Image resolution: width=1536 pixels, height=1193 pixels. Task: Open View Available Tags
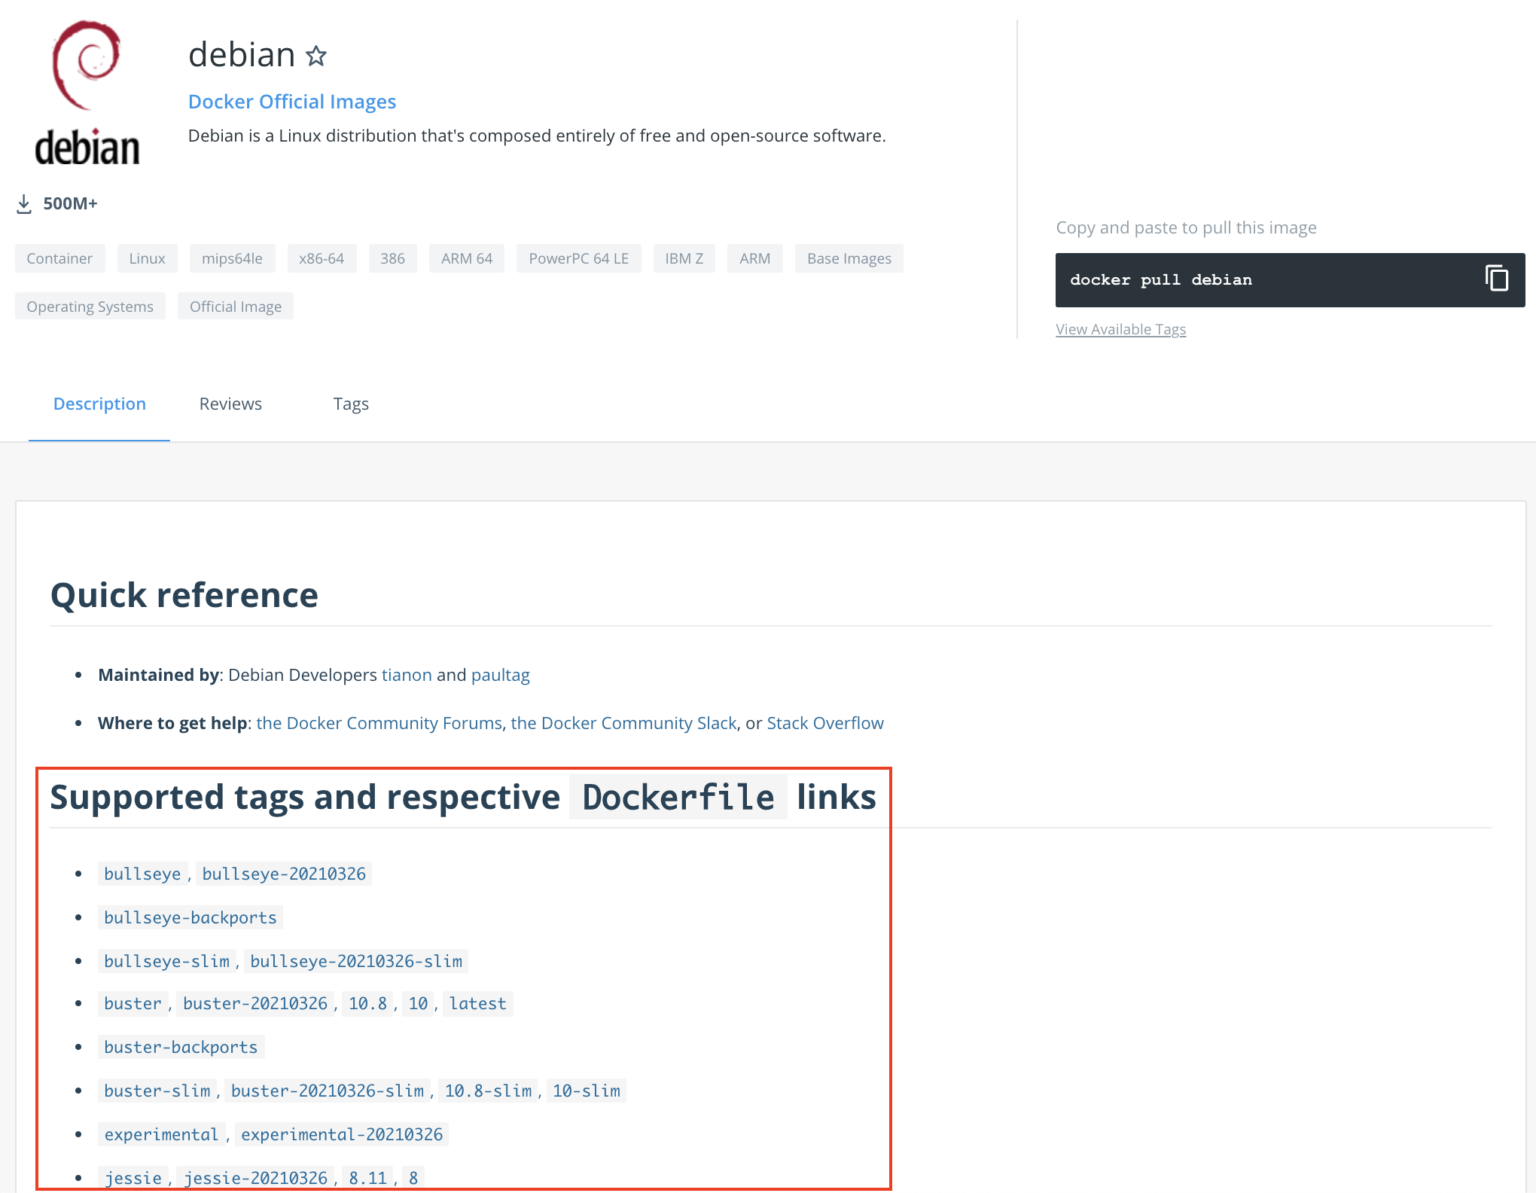1120,329
